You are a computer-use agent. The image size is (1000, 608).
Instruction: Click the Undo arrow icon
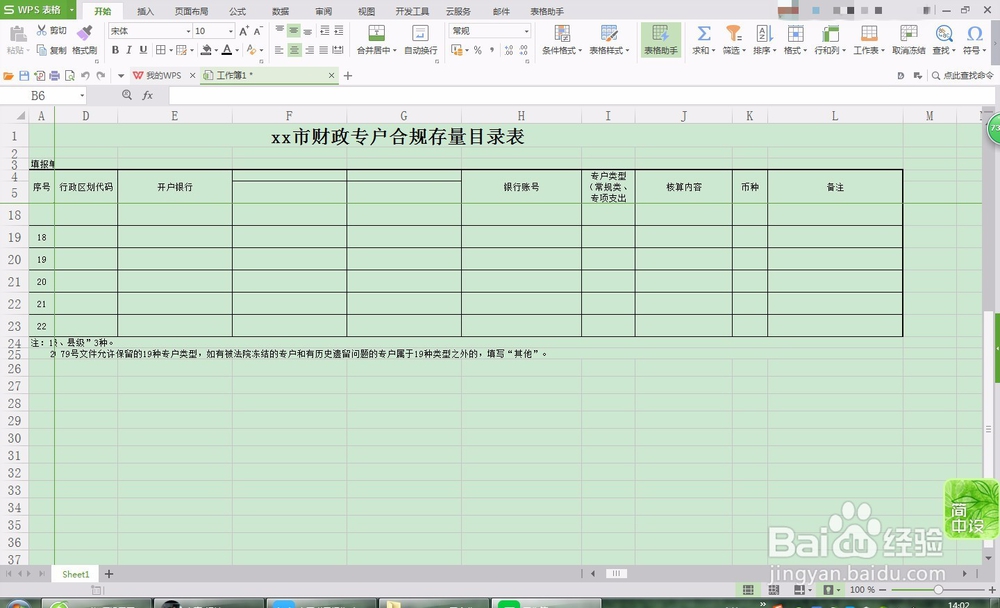(x=85, y=75)
